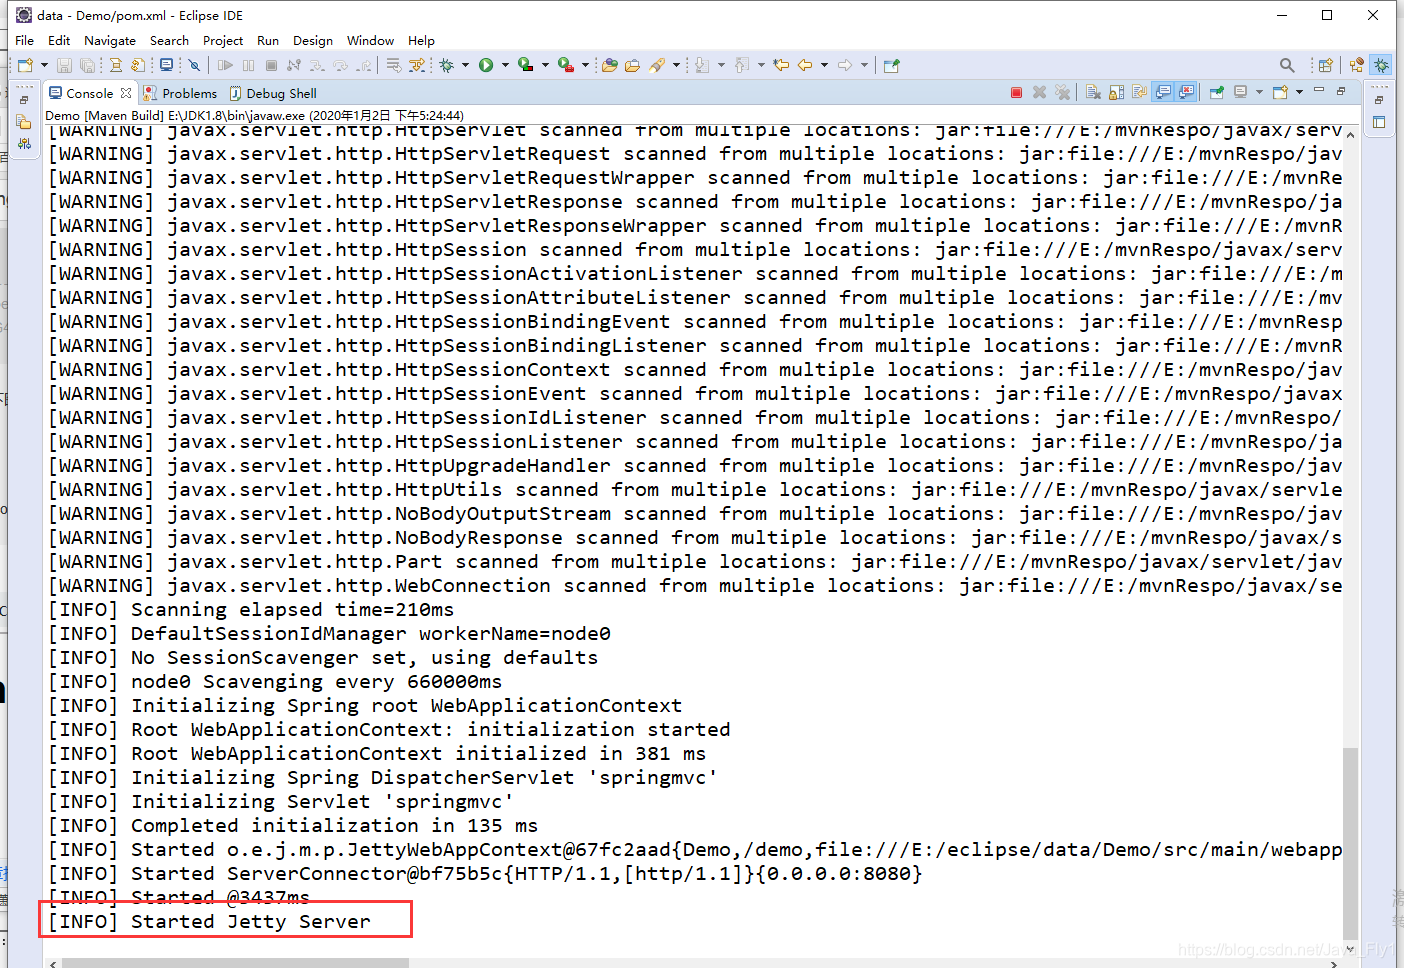Viewport: 1404px width, 968px height.
Task: Open the New dropdown arrow
Action: tap(44, 65)
